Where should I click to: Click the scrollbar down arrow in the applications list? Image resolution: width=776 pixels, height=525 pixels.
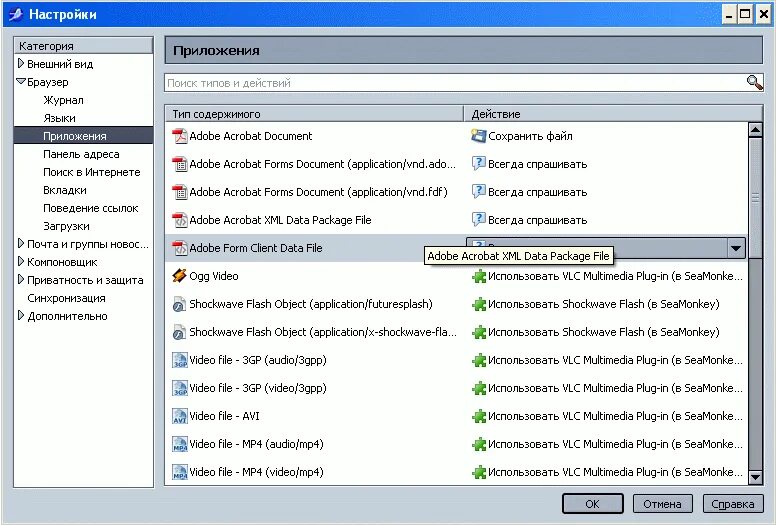[x=755, y=477]
